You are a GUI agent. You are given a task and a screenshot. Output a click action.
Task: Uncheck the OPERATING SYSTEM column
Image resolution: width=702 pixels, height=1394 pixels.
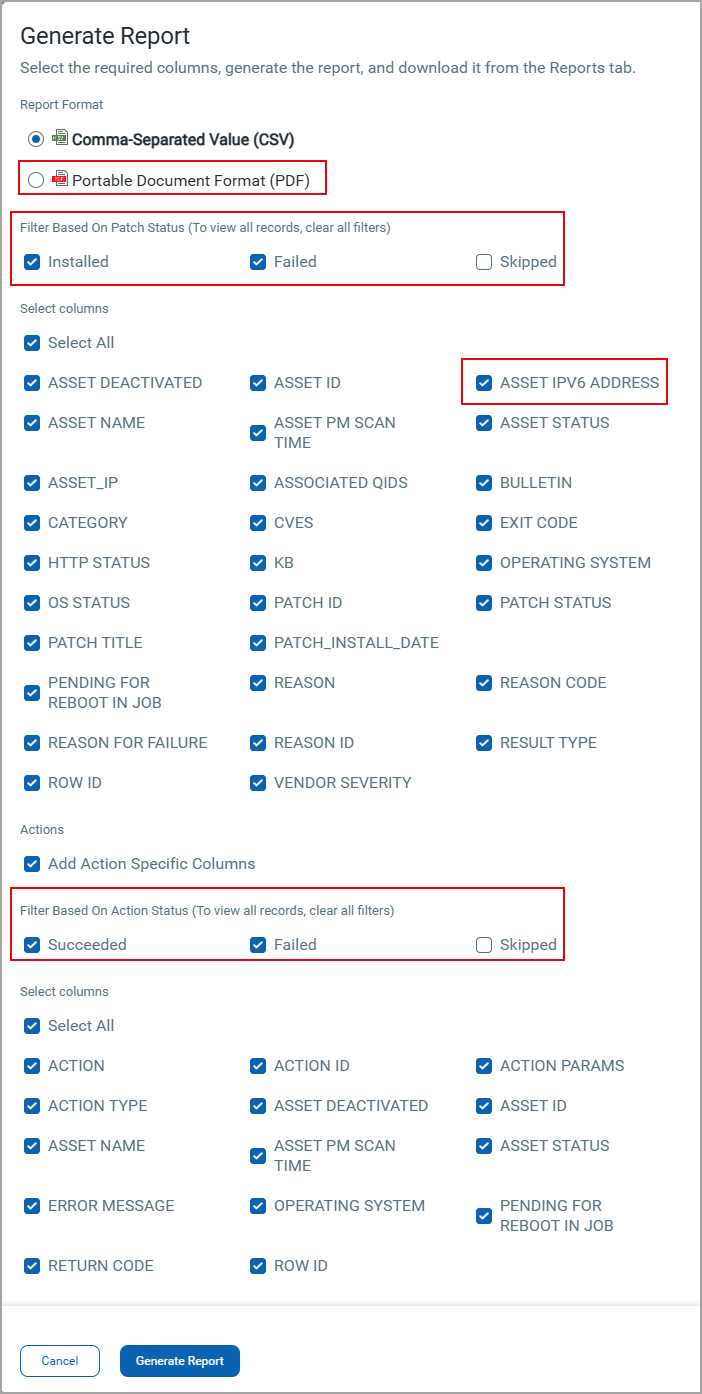click(x=484, y=562)
